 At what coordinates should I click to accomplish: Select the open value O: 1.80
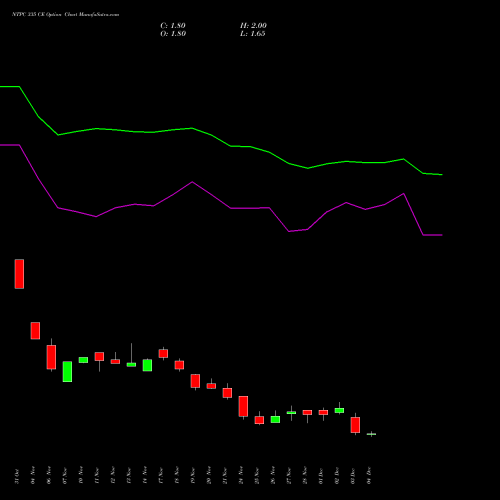click(x=173, y=34)
